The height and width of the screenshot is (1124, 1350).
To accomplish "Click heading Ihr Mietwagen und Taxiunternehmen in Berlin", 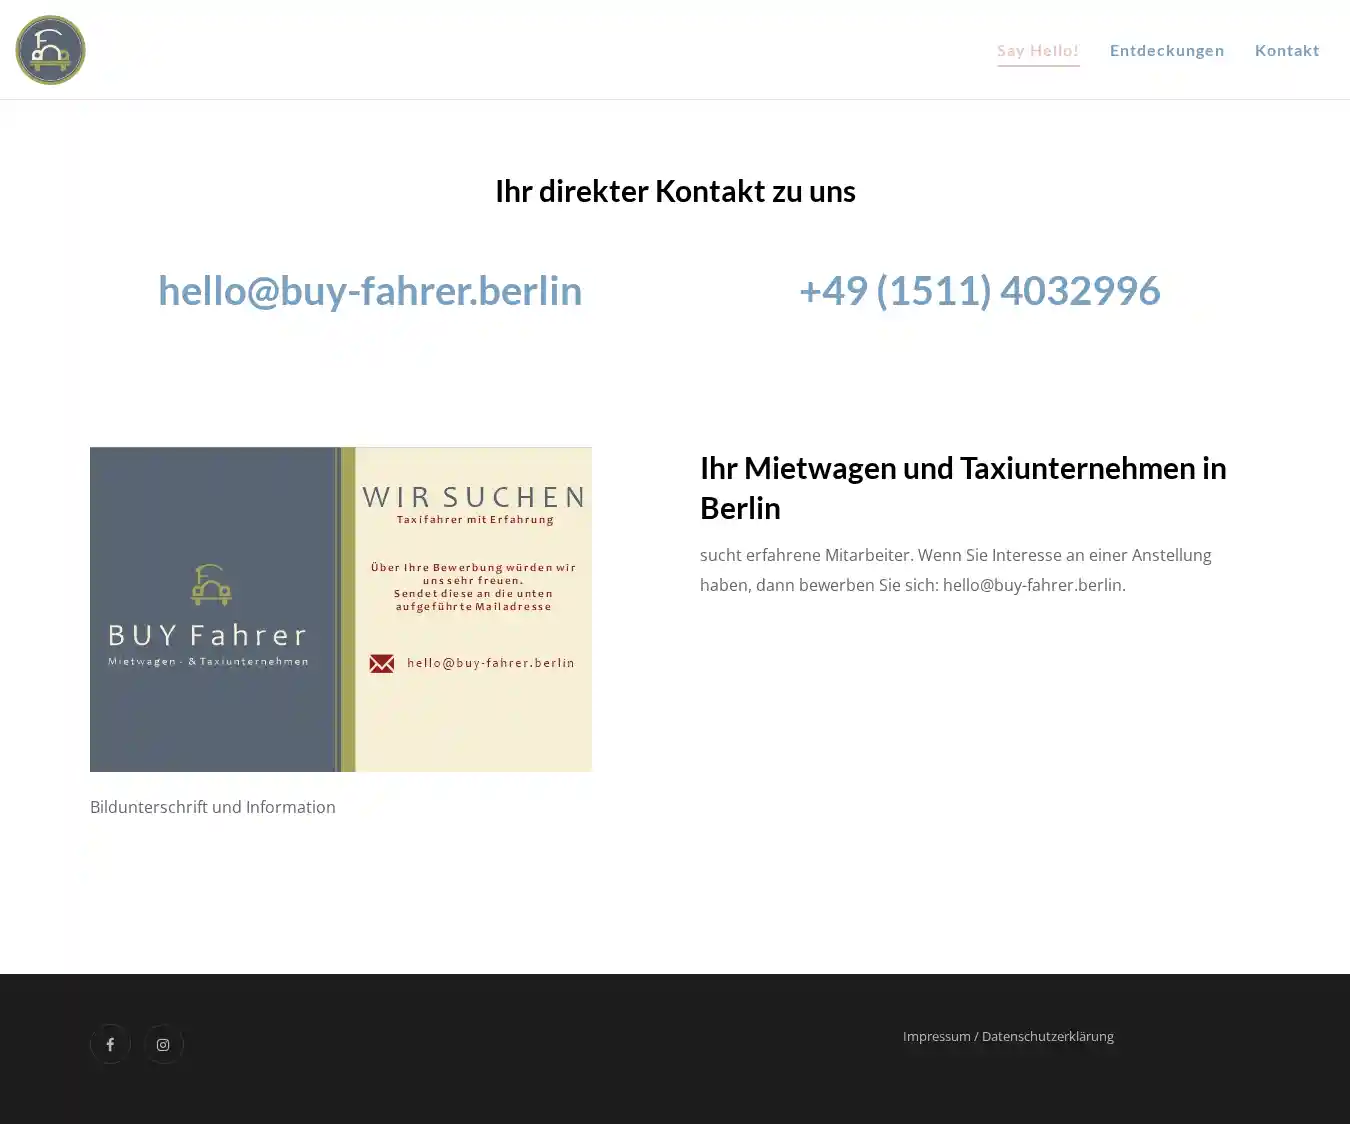I will [962, 488].
